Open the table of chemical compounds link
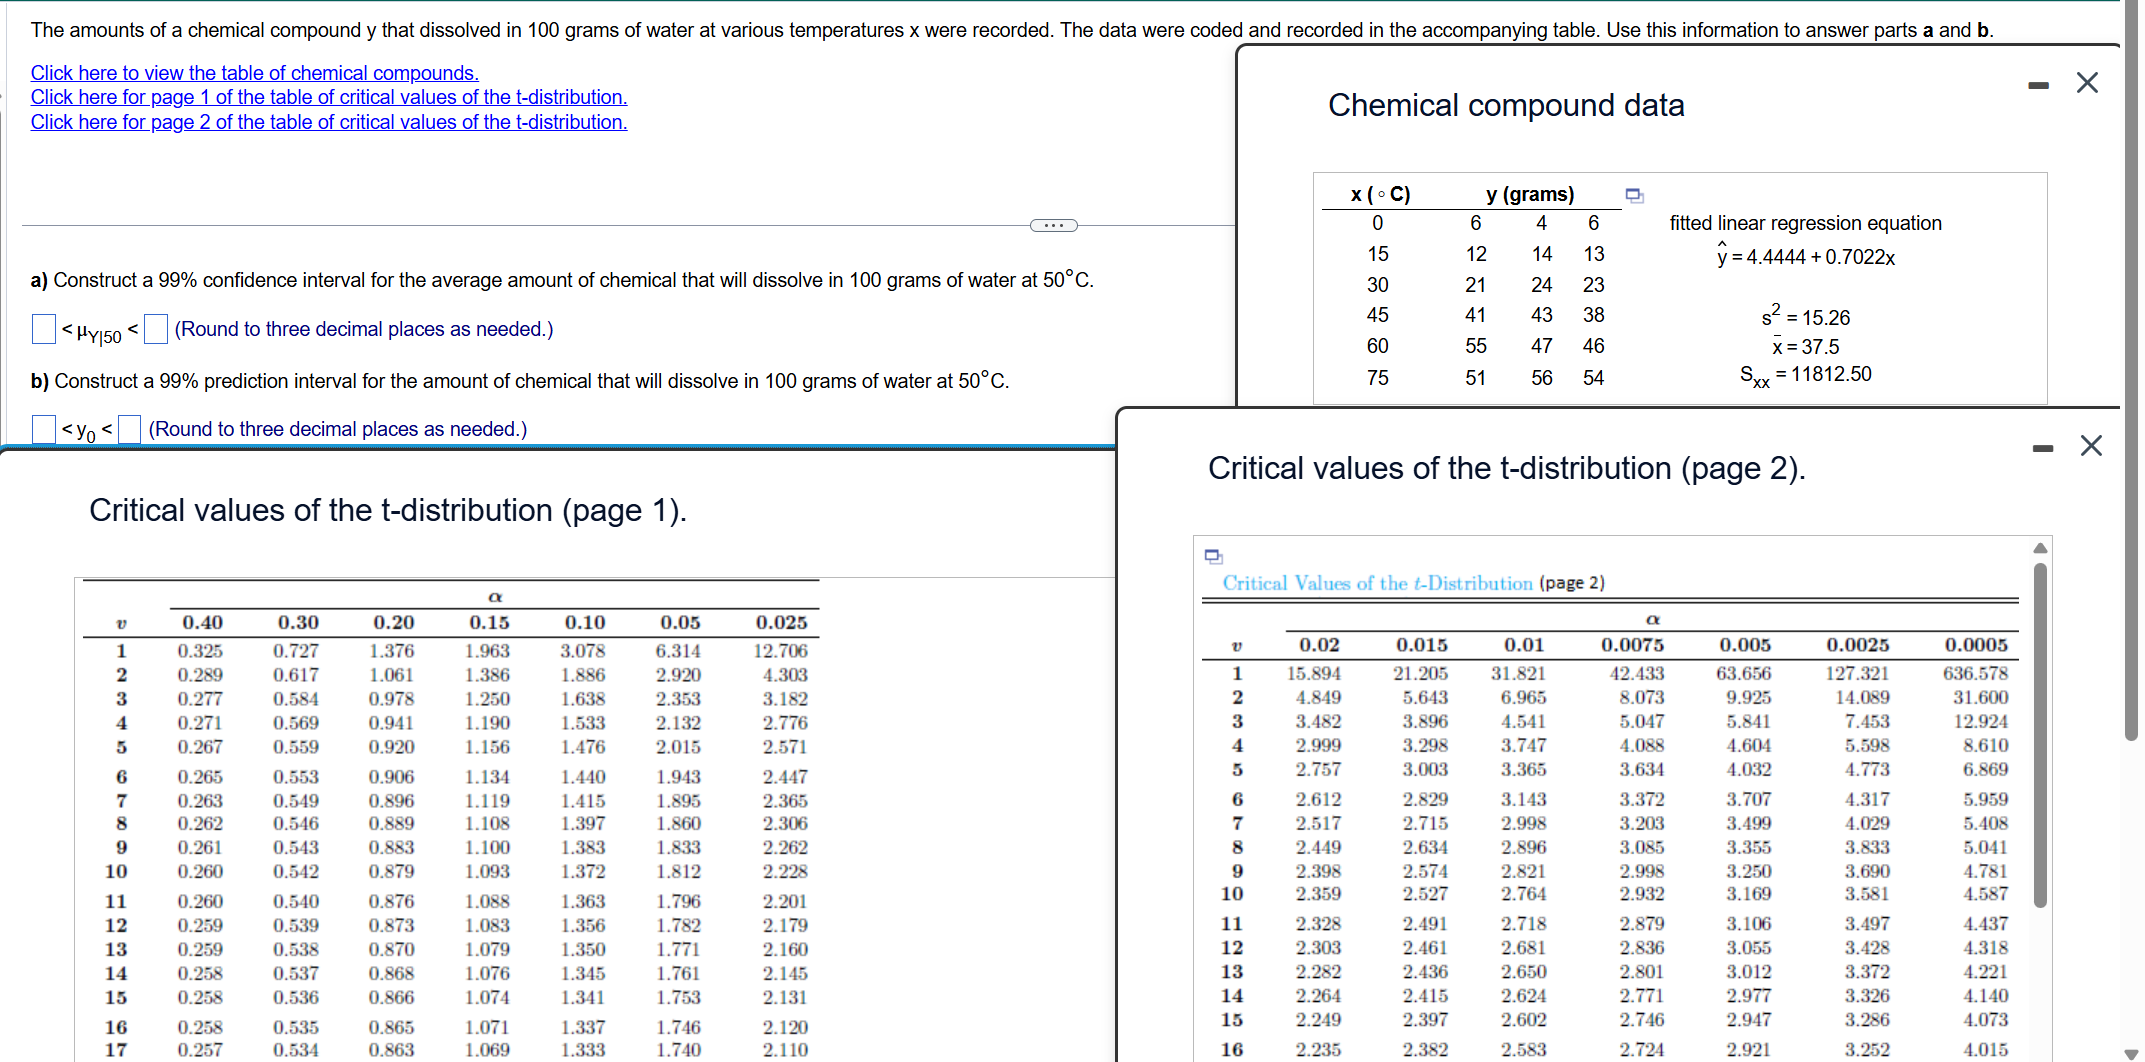This screenshot has width=2145, height=1062. (254, 73)
